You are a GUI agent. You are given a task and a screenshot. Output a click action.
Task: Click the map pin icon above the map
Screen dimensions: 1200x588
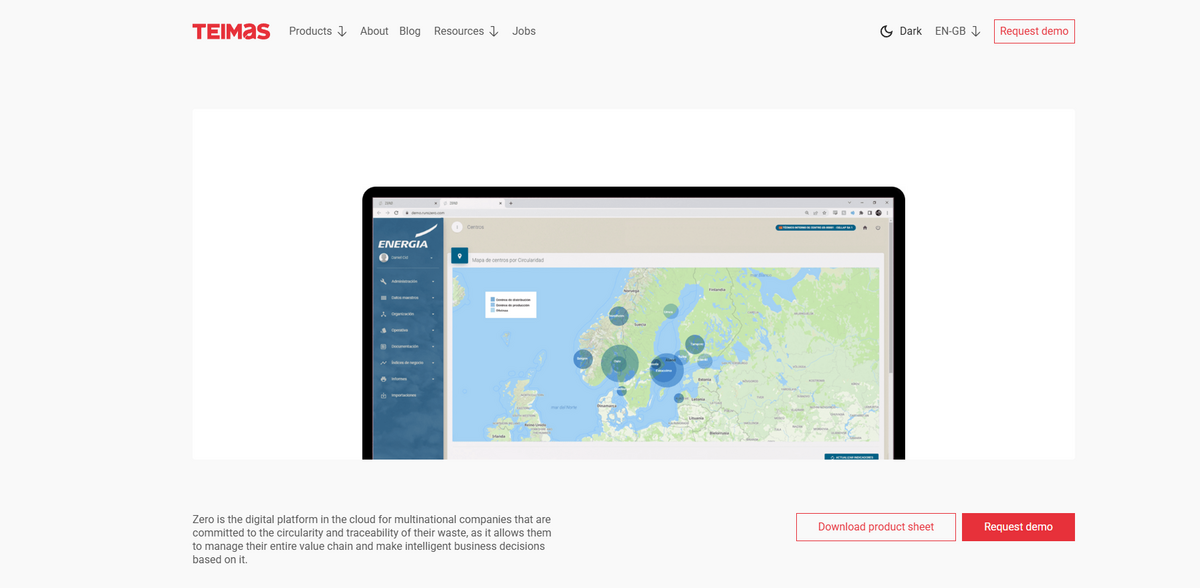point(459,256)
